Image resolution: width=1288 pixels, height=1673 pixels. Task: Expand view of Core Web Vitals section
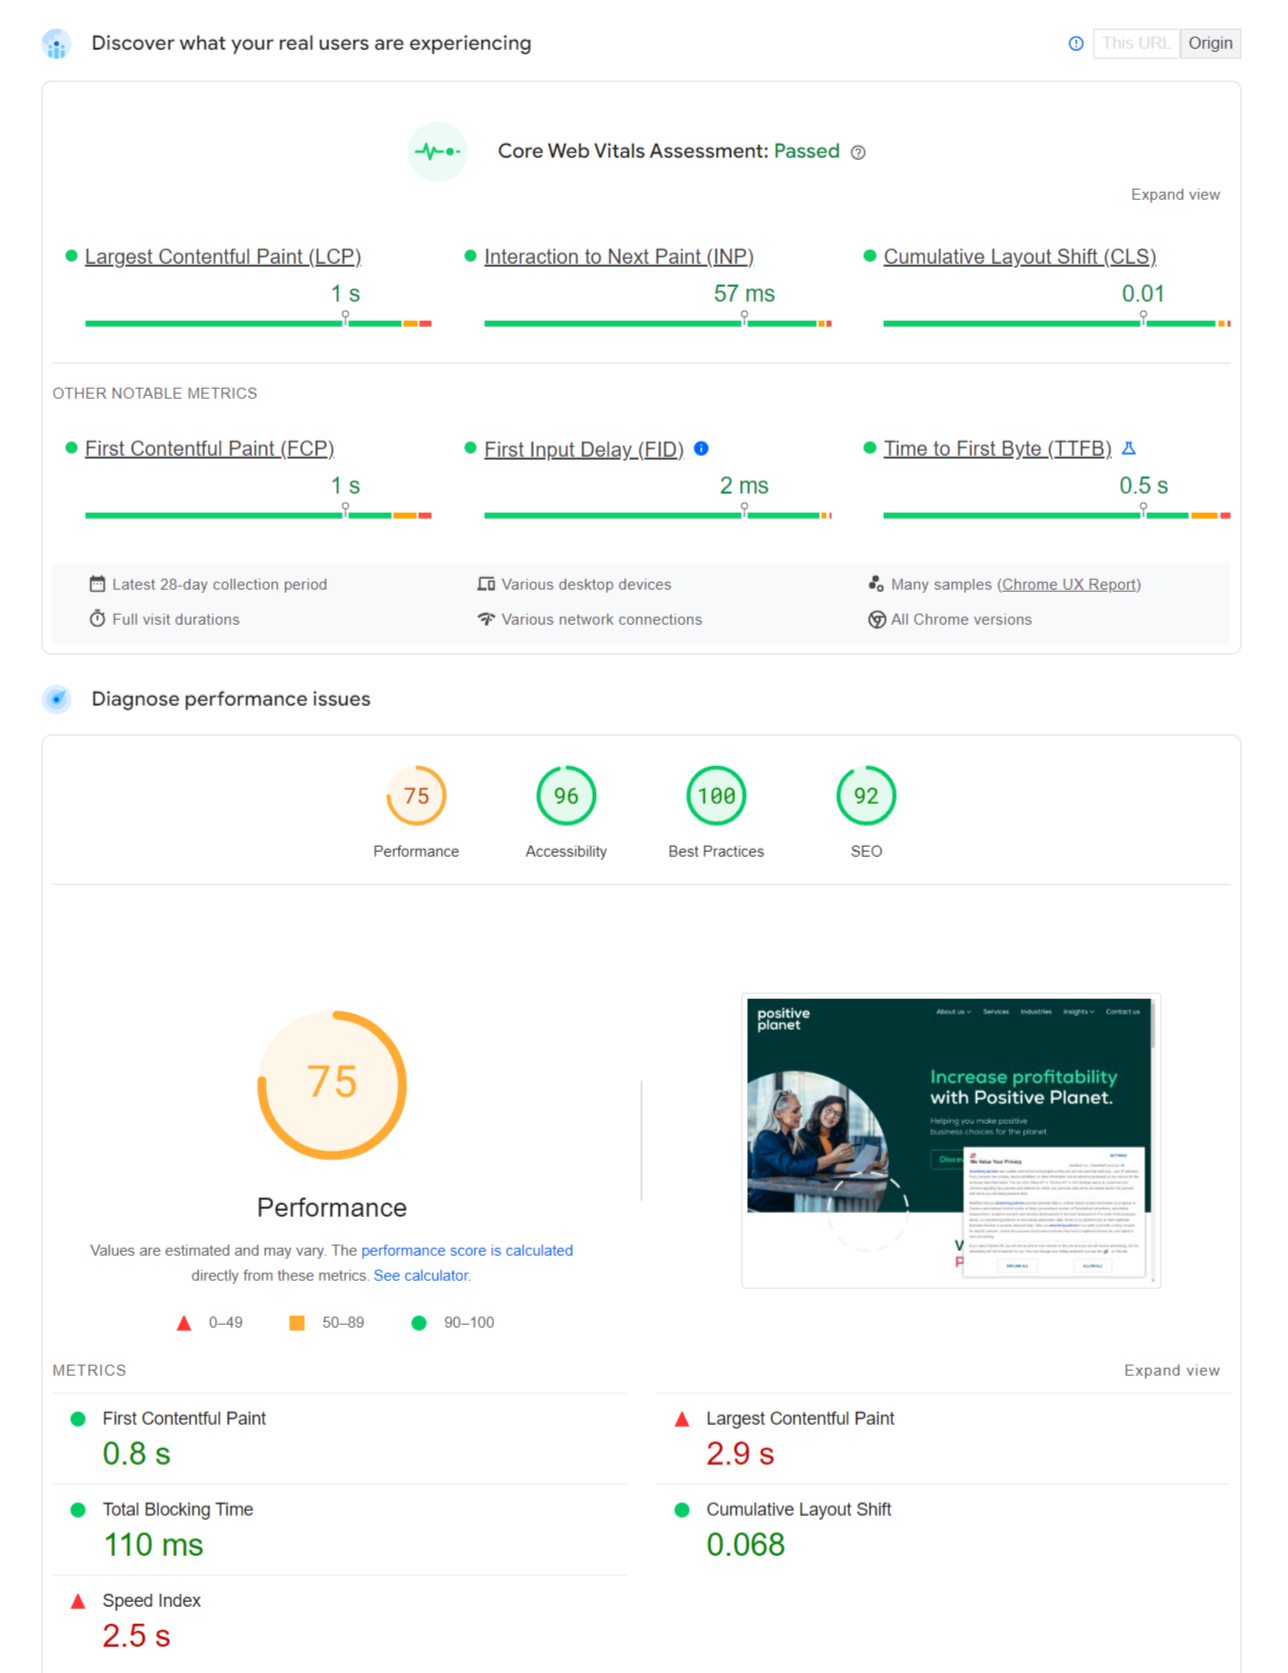(1175, 194)
